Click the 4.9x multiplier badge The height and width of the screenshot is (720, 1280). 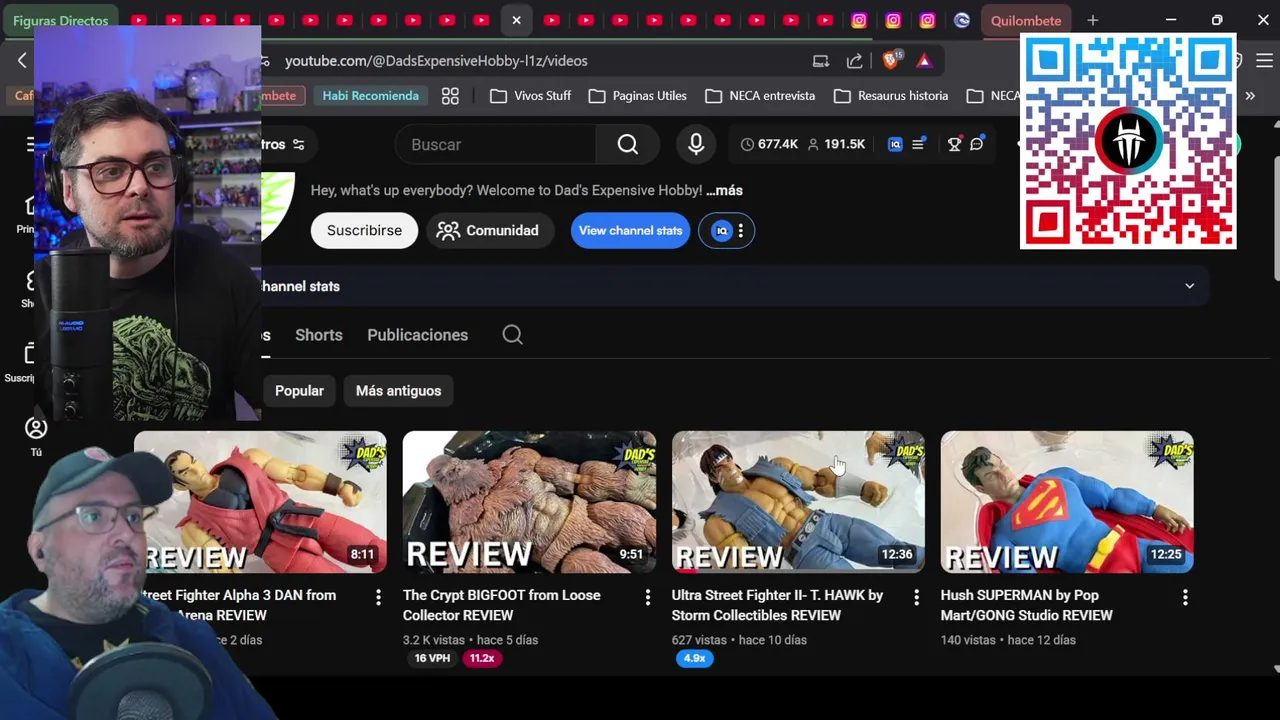point(694,658)
